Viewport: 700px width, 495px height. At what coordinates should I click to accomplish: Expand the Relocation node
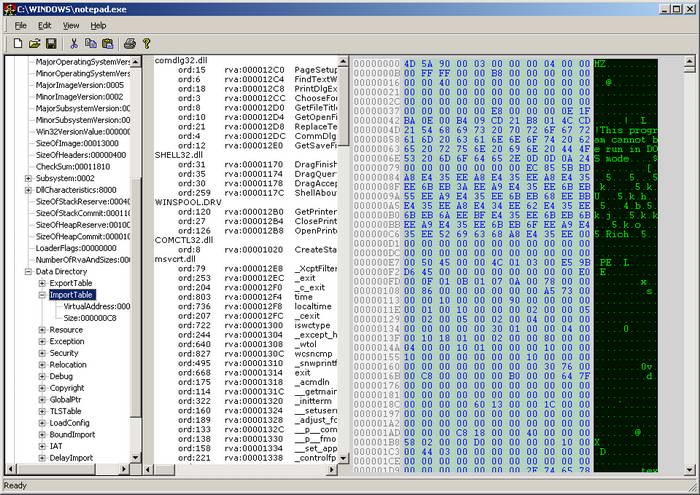42,365
